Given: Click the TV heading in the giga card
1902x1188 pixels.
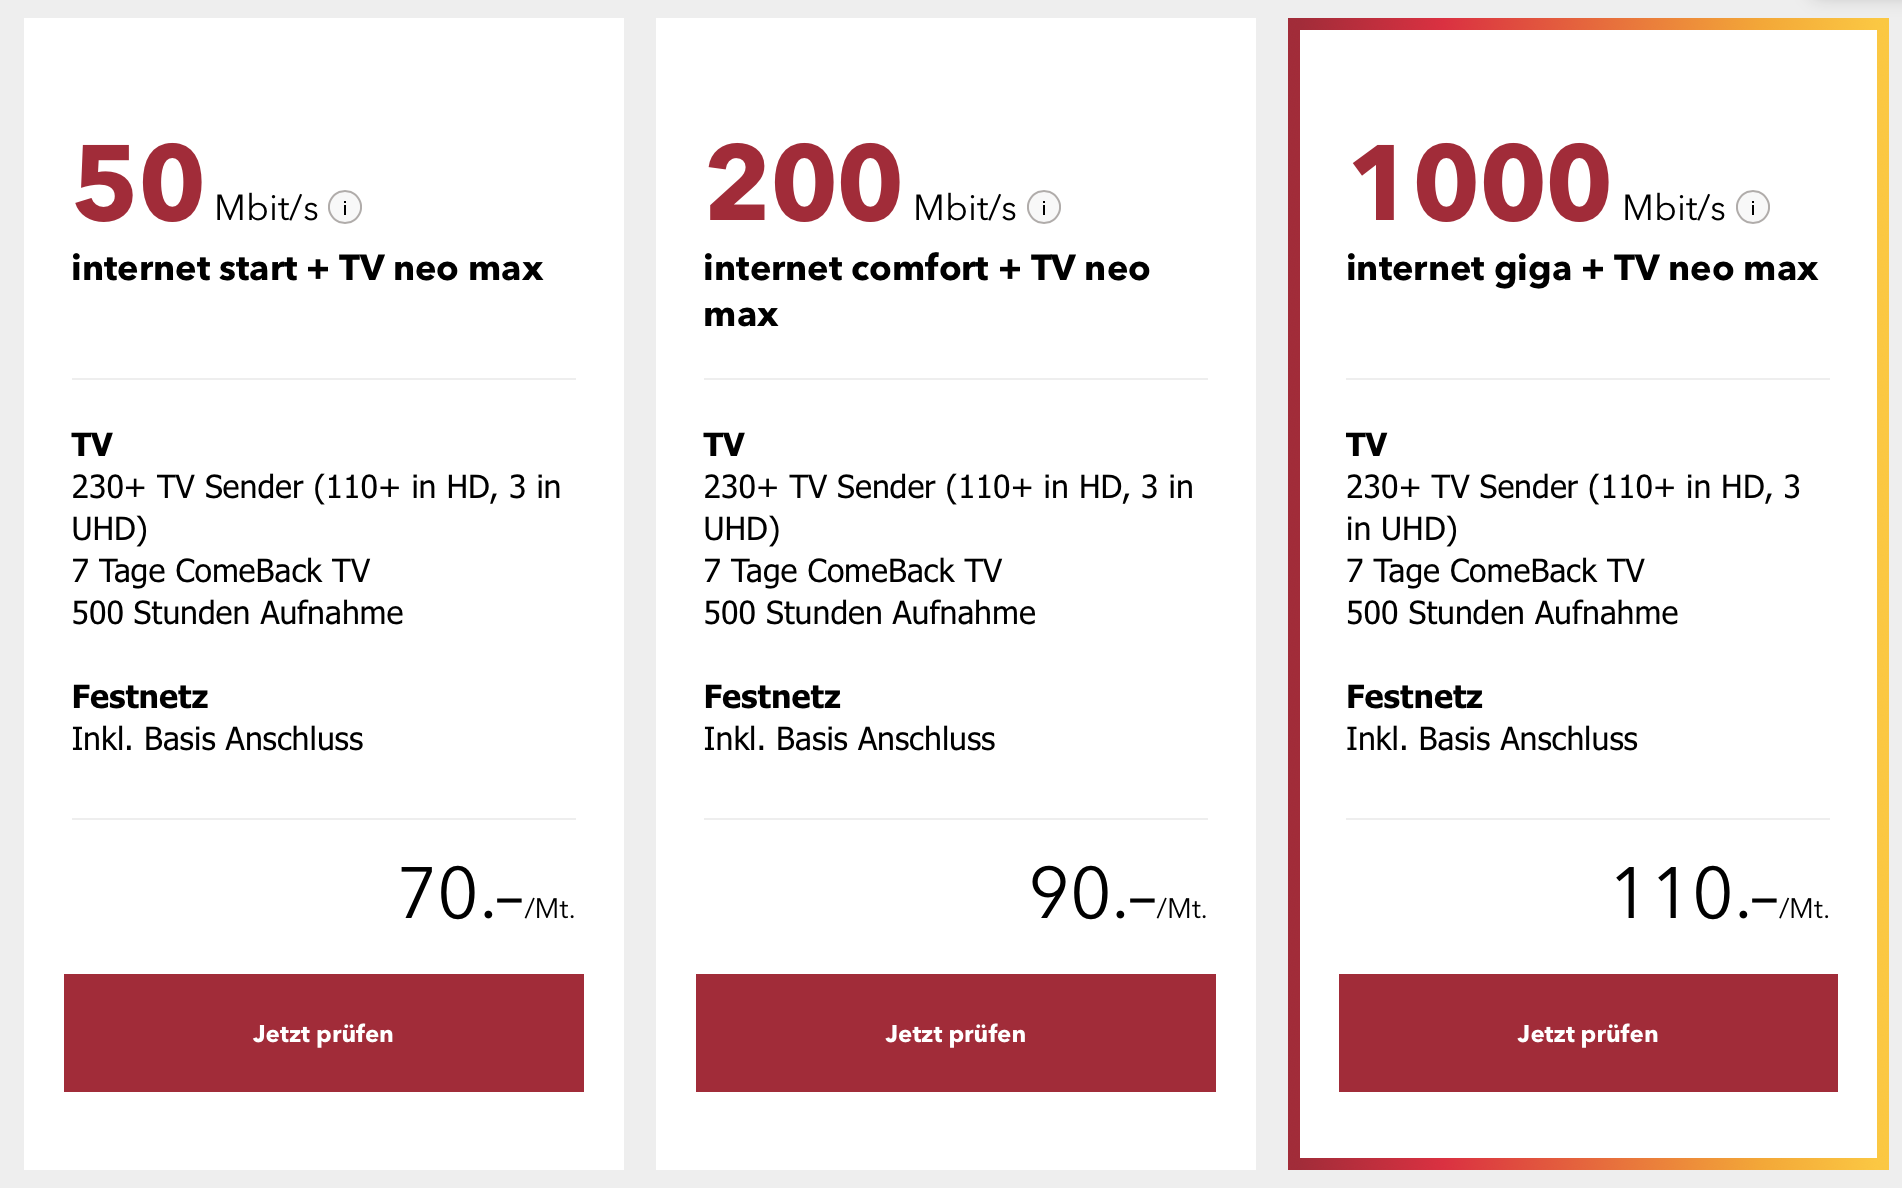Looking at the screenshot, I should 1366,444.
